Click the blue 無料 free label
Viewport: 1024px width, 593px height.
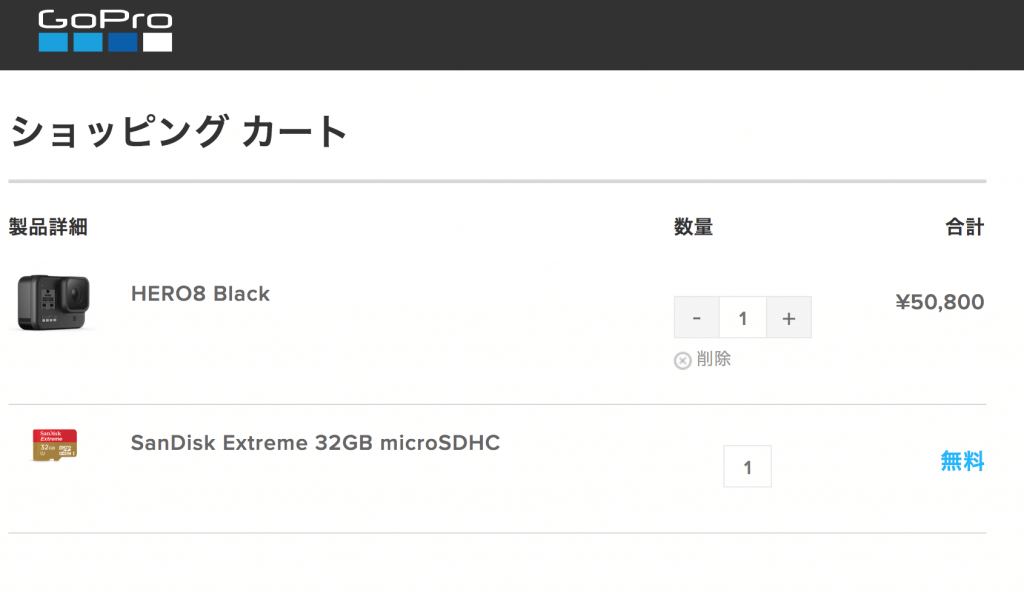click(963, 461)
